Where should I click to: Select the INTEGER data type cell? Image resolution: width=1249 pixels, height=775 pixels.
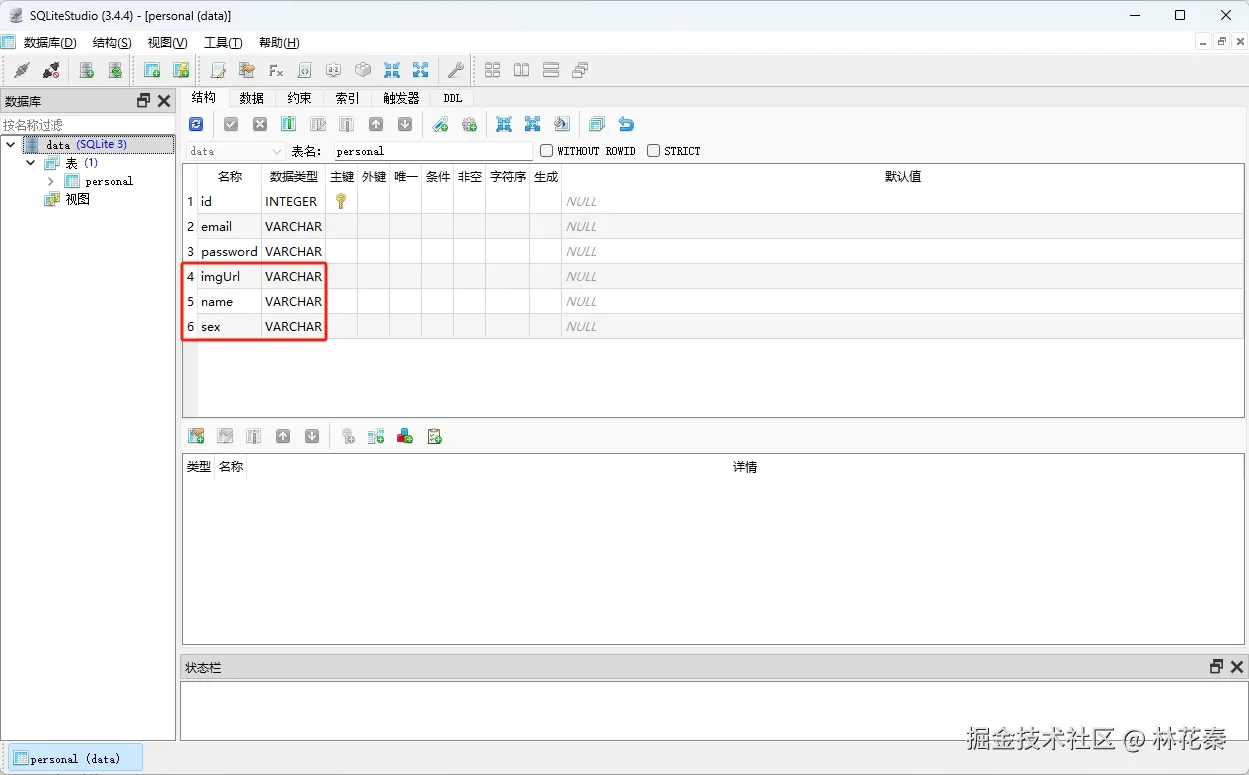click(293, 201)
